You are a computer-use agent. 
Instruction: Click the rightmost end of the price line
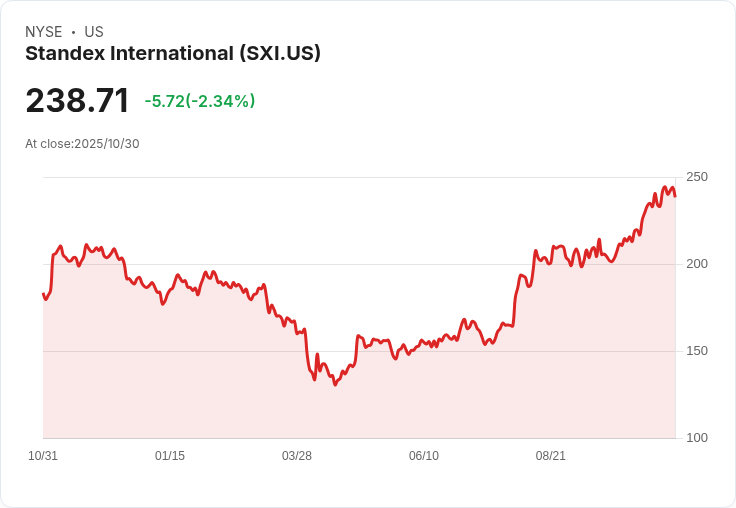pyautogui.click(x=675, y=196)
